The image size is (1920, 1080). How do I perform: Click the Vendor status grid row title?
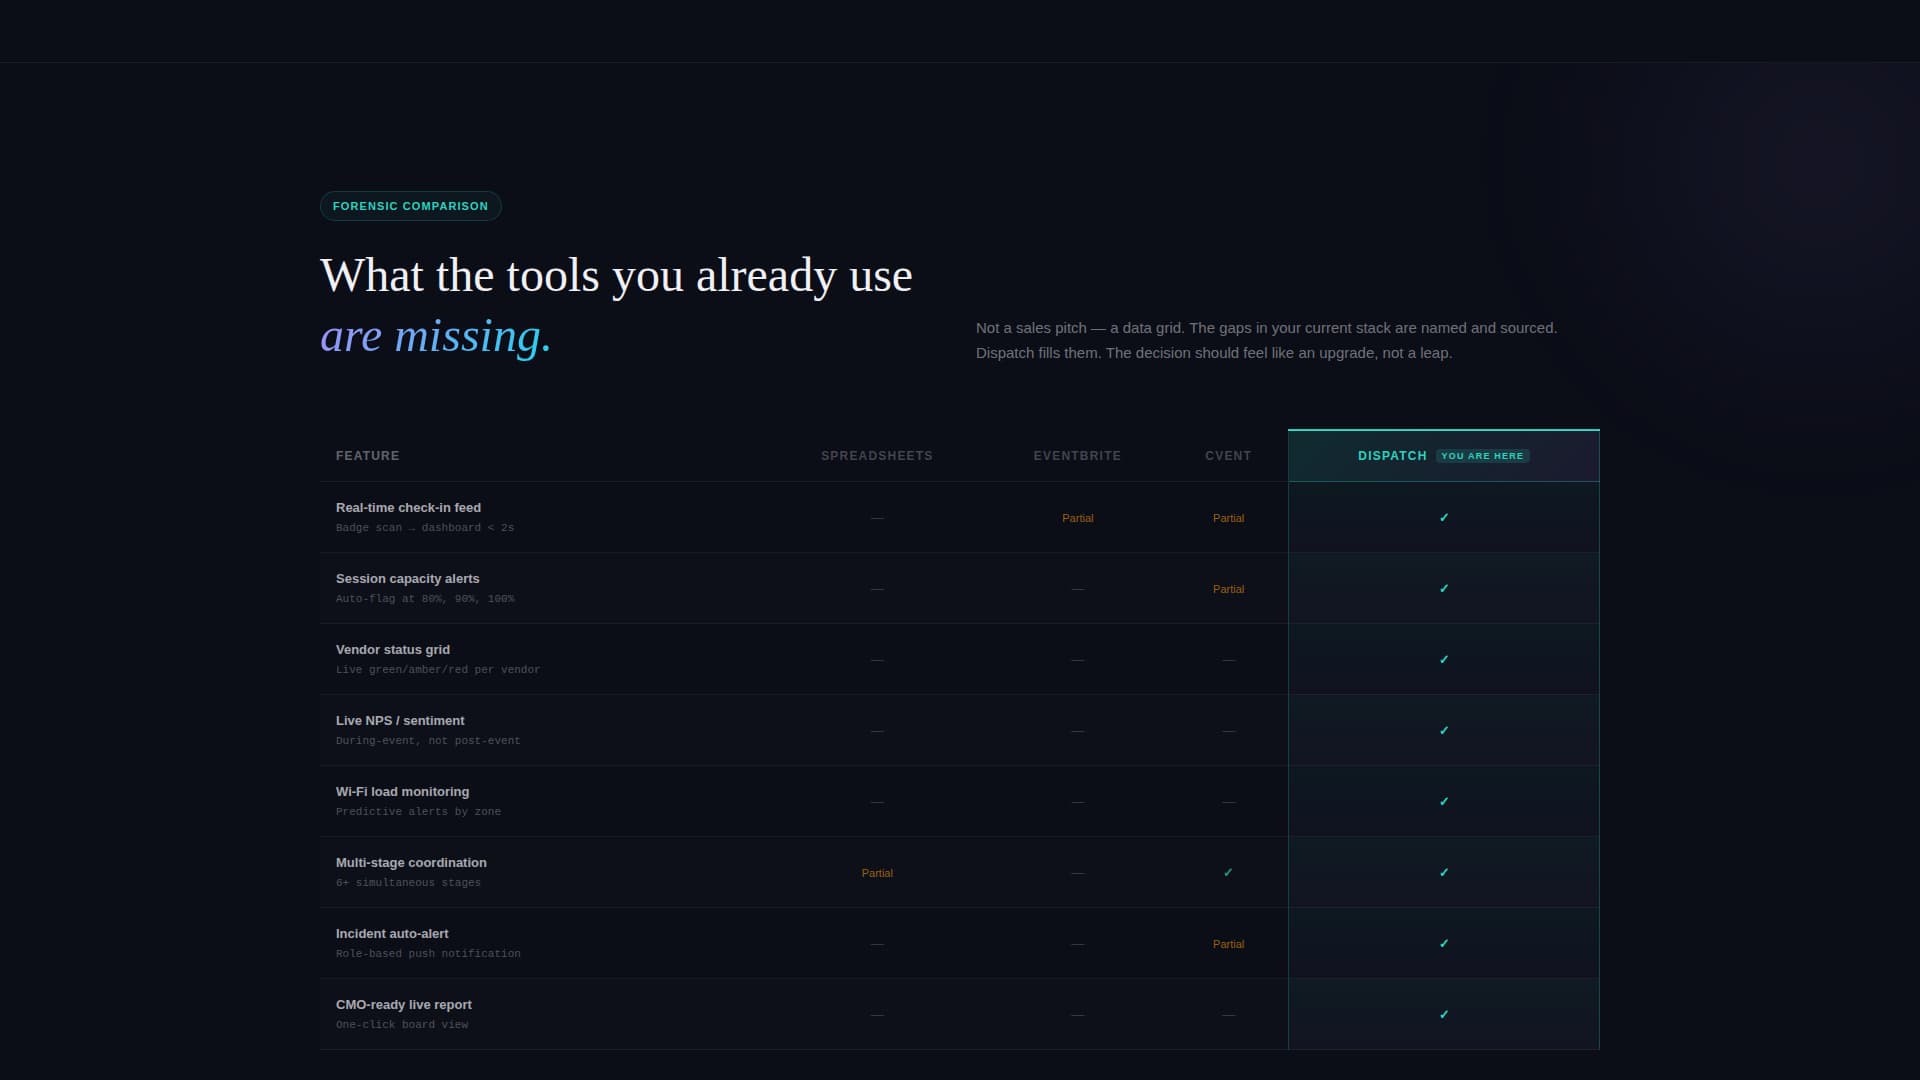pos(392,650)
